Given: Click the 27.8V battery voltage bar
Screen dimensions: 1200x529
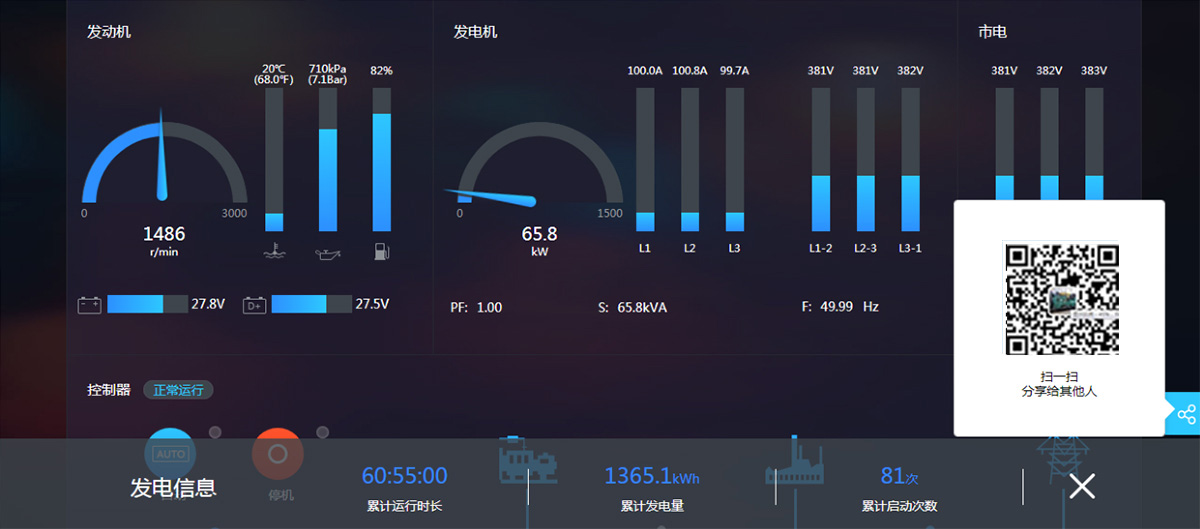Looking at the screenshot, I should click(146, 304).
